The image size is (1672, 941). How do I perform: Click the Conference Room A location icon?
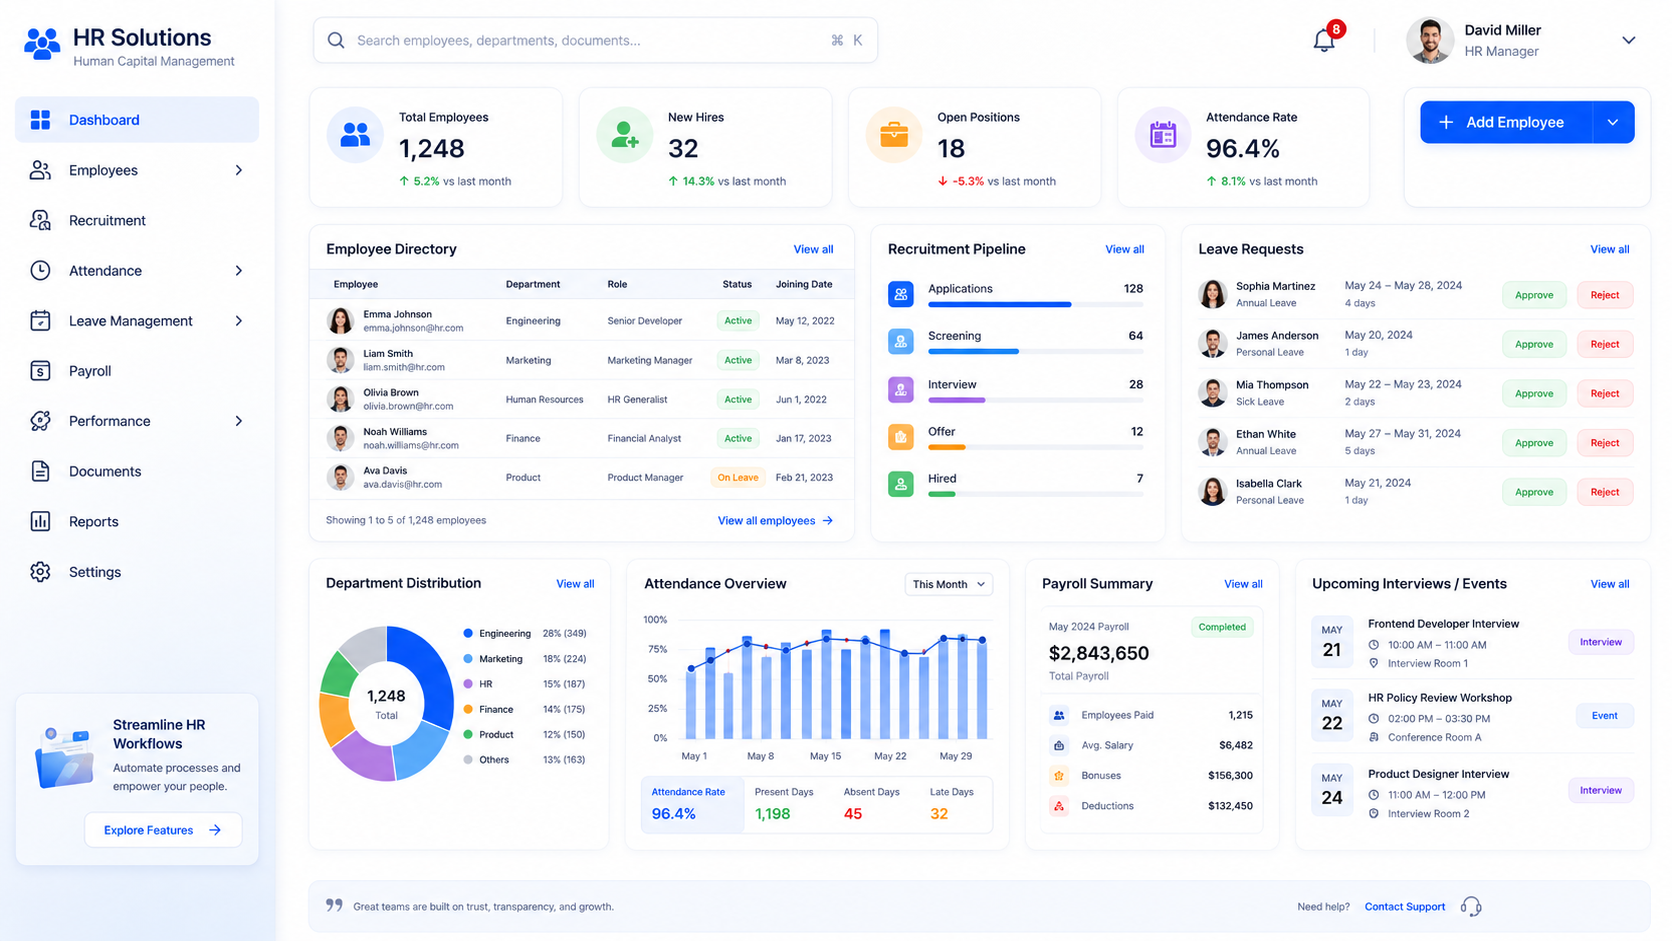[1373, 737]
